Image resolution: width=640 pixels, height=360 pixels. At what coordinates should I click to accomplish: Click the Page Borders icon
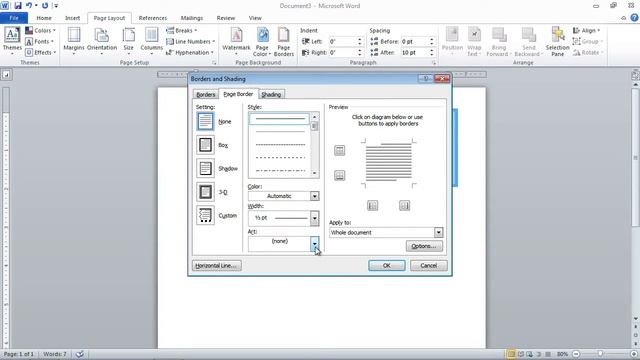284,41
